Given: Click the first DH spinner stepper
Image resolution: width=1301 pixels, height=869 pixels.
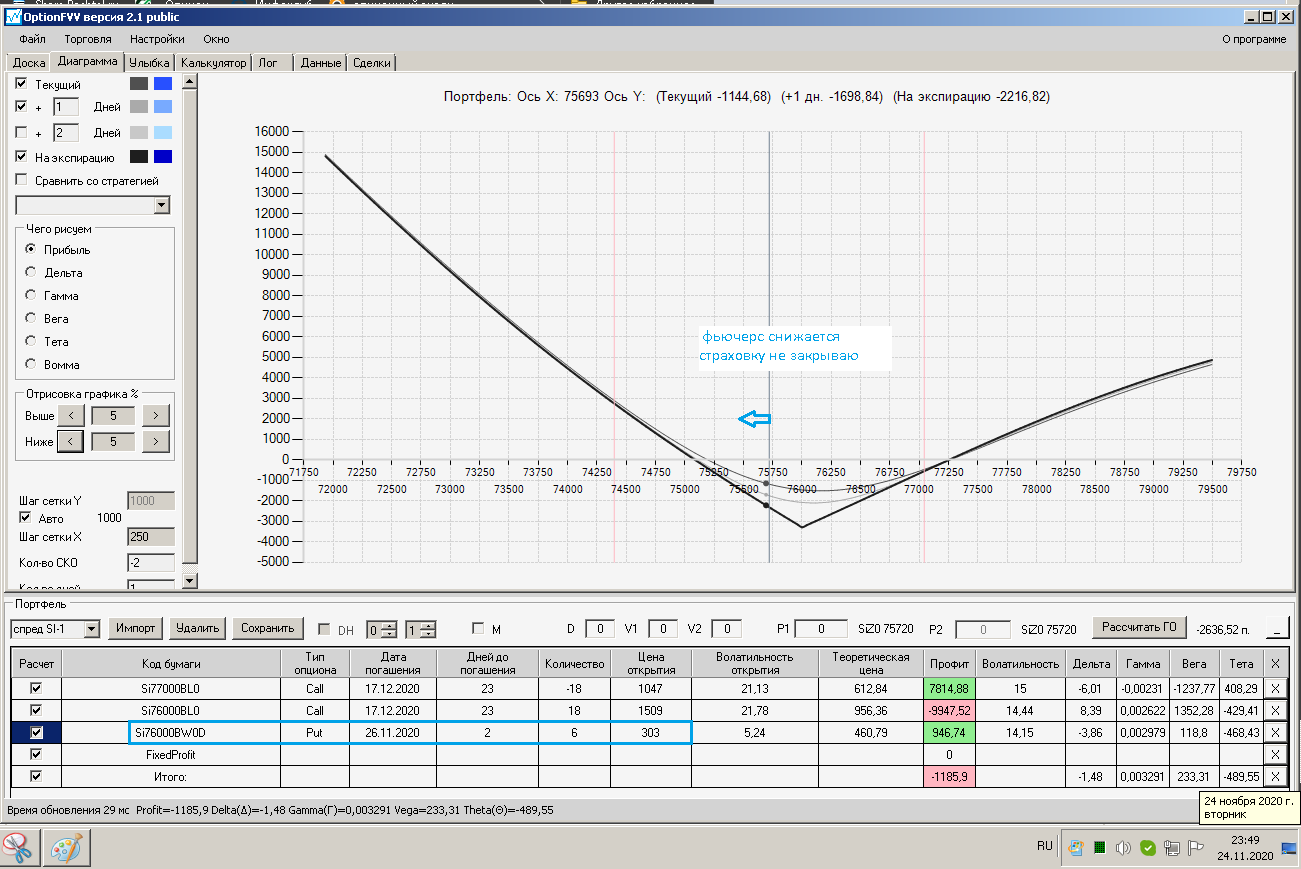Looking at the screenshot, I should (387, 629).
